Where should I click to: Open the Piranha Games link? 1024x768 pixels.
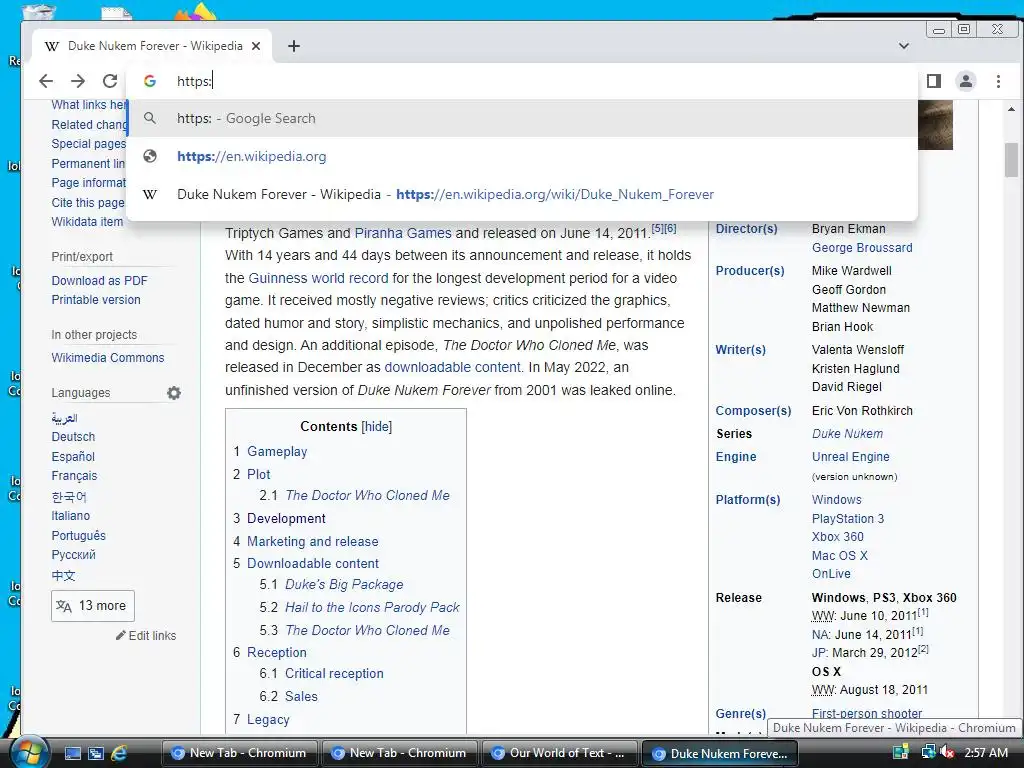[x=403, y=232]
